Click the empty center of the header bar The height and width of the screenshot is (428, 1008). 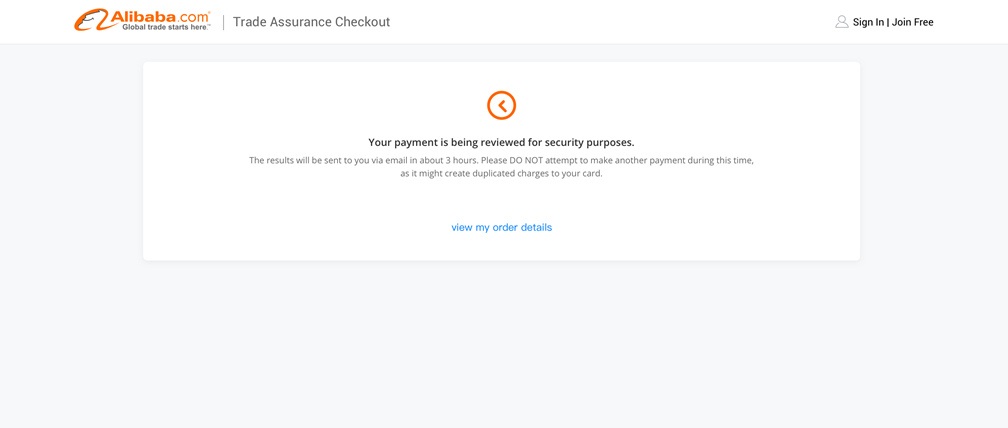(611, 22)
